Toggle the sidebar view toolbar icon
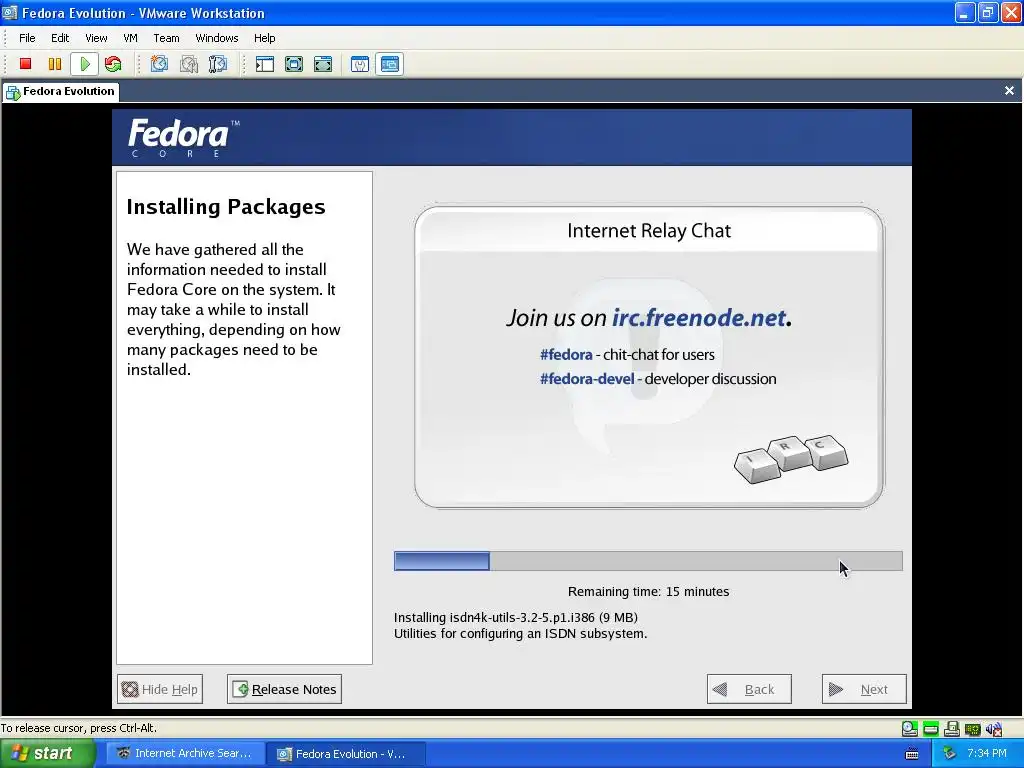 [264, 64]
